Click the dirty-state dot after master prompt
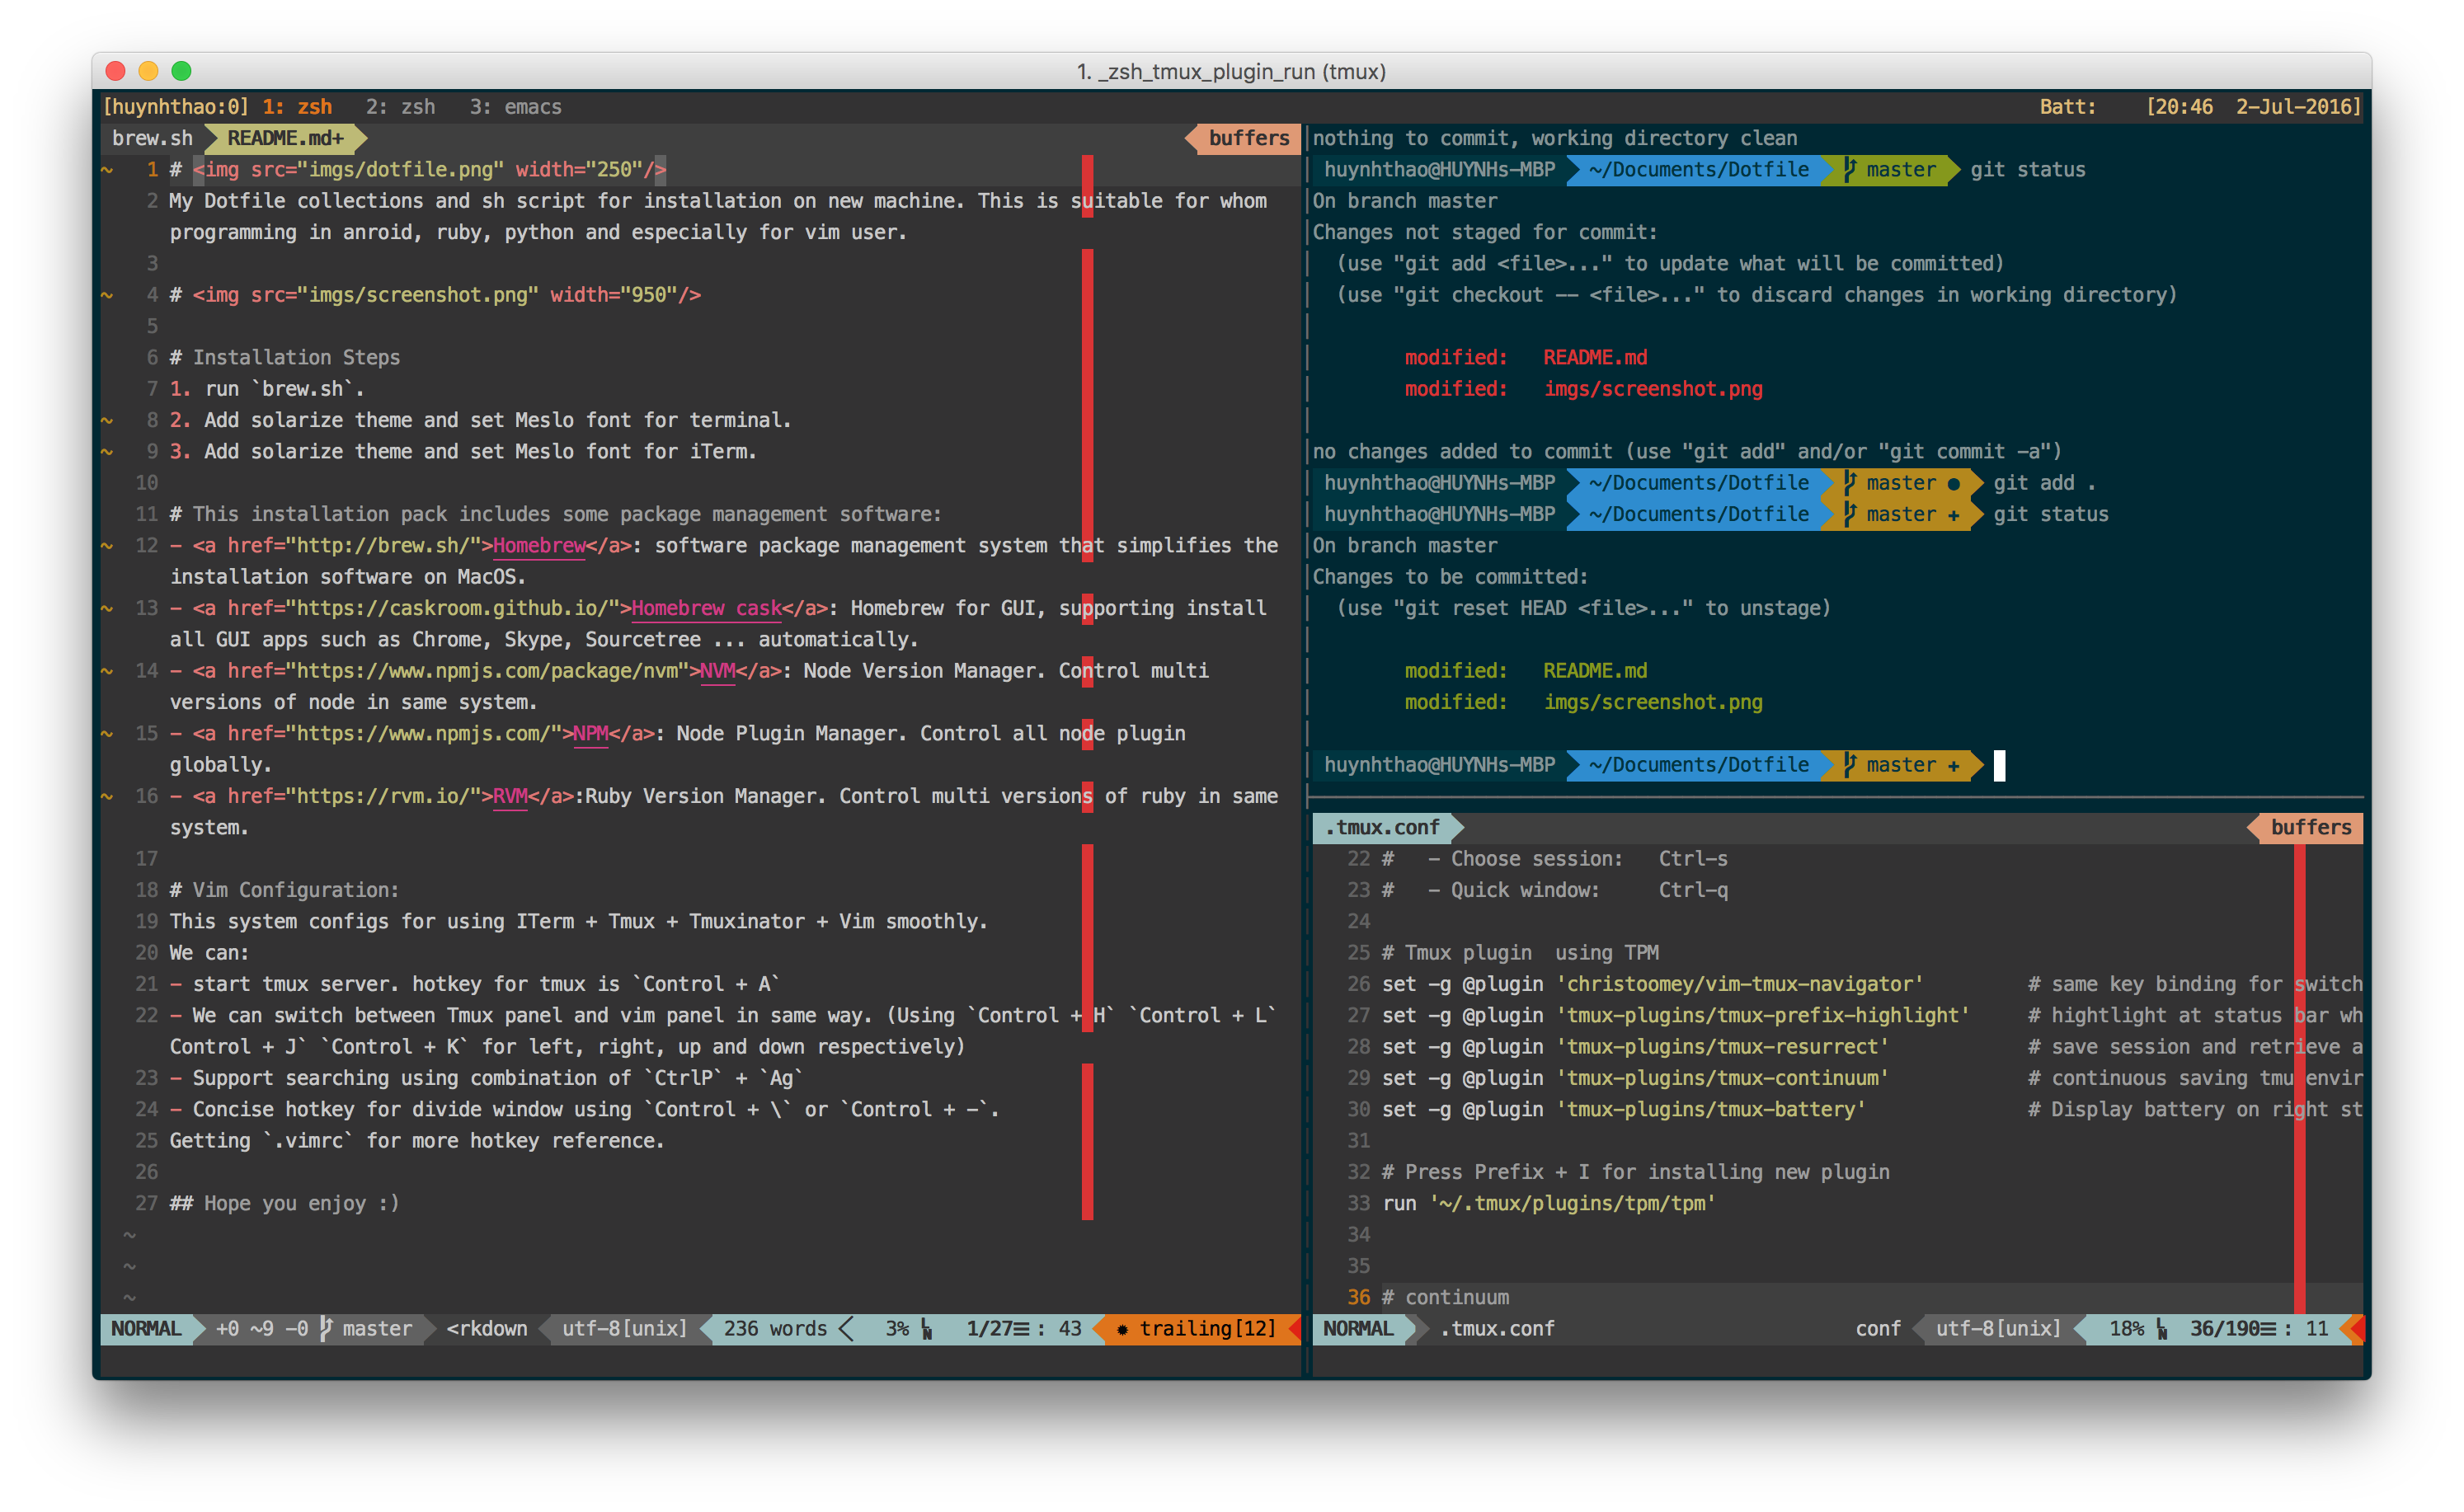2464x1512 pixels. click(1953, 484)
